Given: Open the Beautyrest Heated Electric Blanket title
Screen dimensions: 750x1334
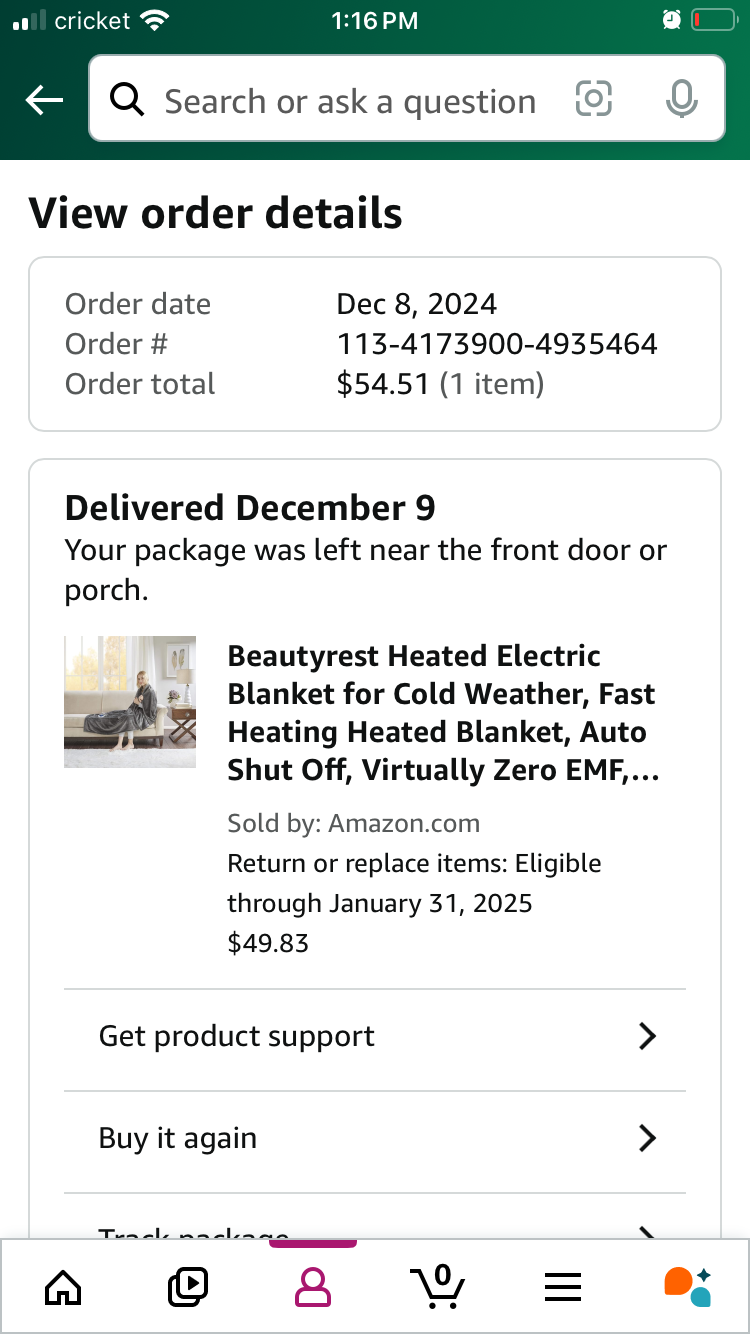Looking at the screenshot, I should coord(444,713).
